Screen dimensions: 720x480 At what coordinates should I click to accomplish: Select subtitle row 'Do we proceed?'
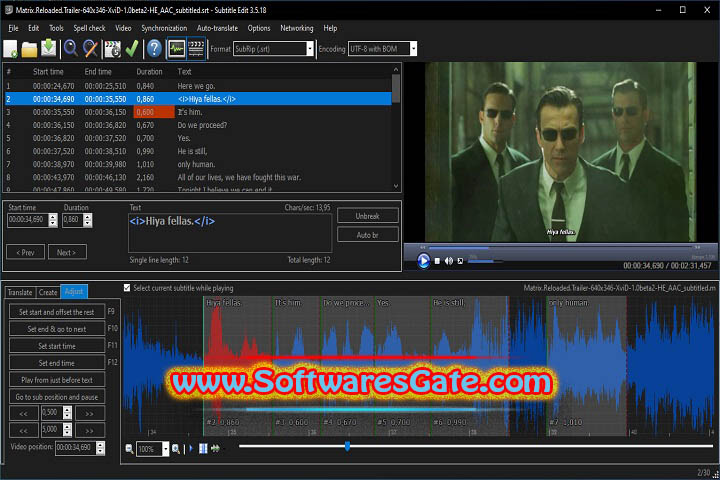pos(198,125)
